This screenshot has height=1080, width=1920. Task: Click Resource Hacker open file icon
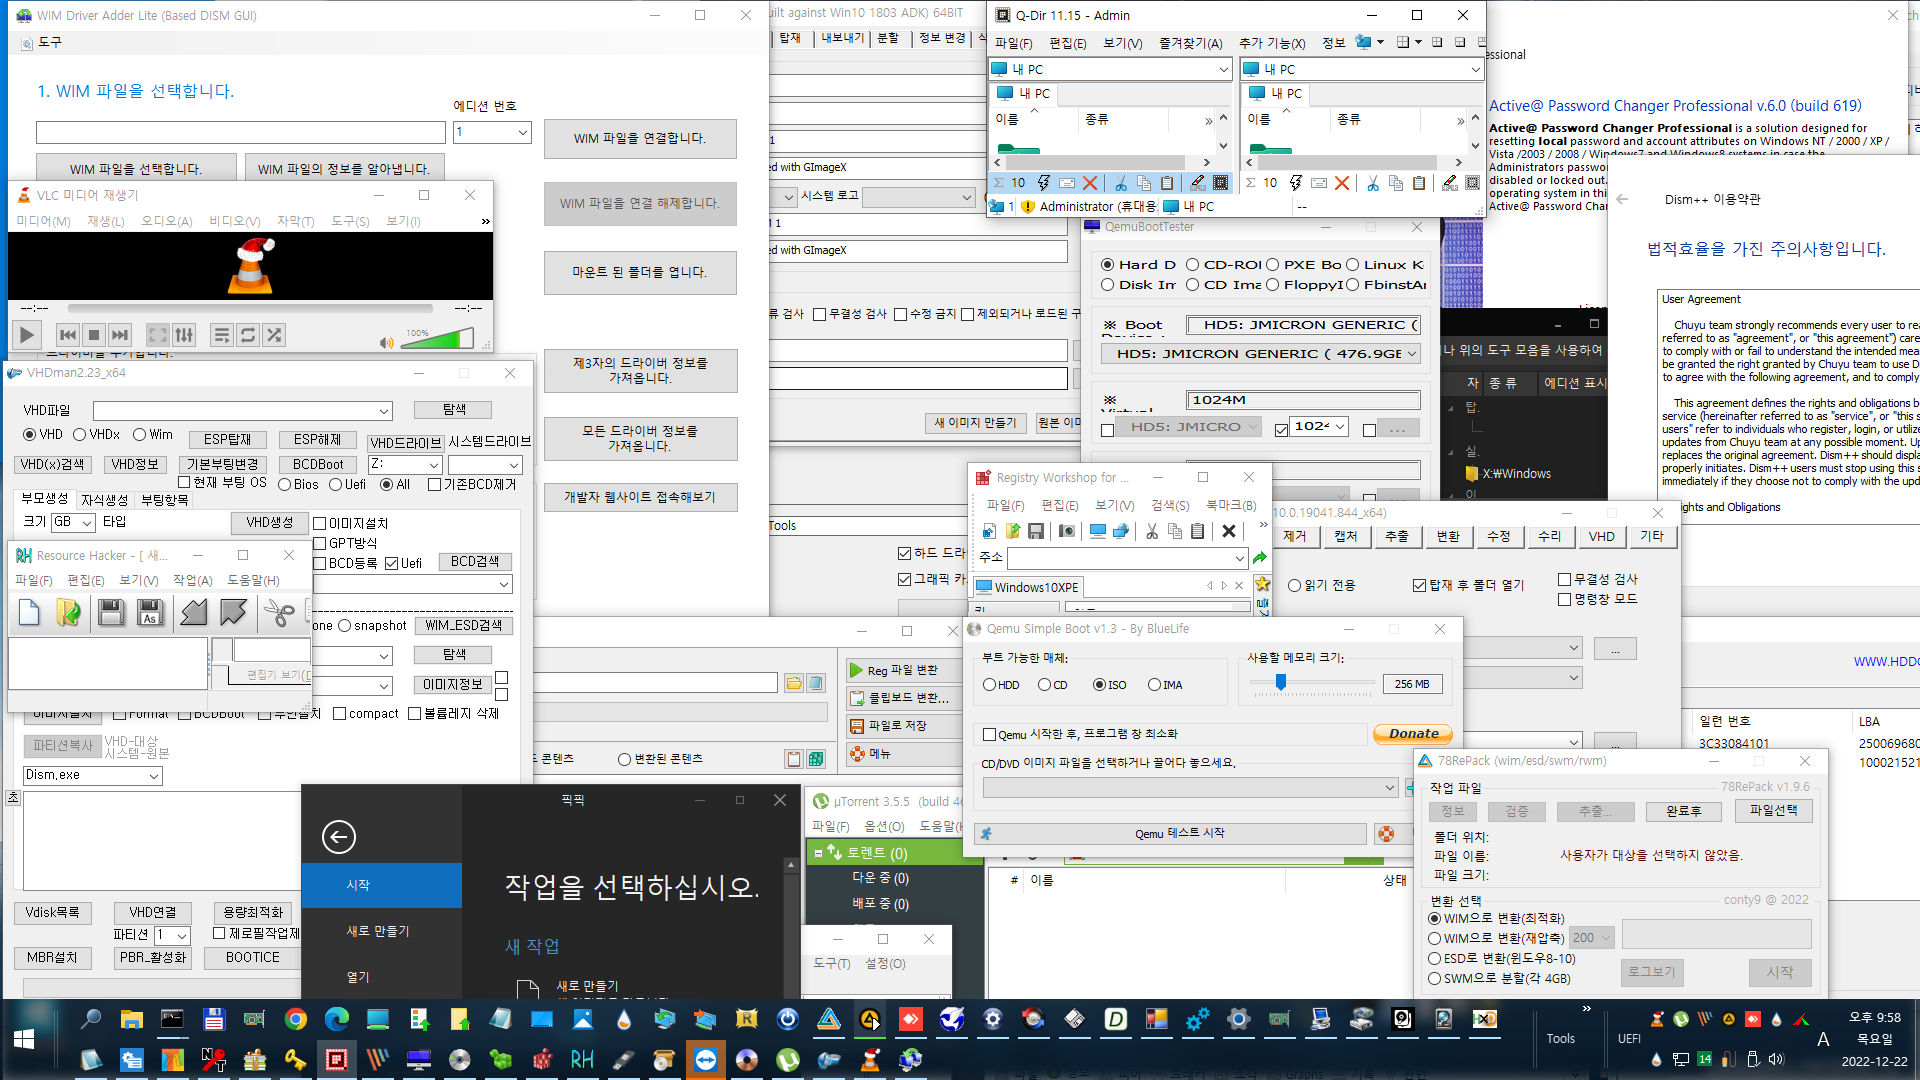click(69, 612)
